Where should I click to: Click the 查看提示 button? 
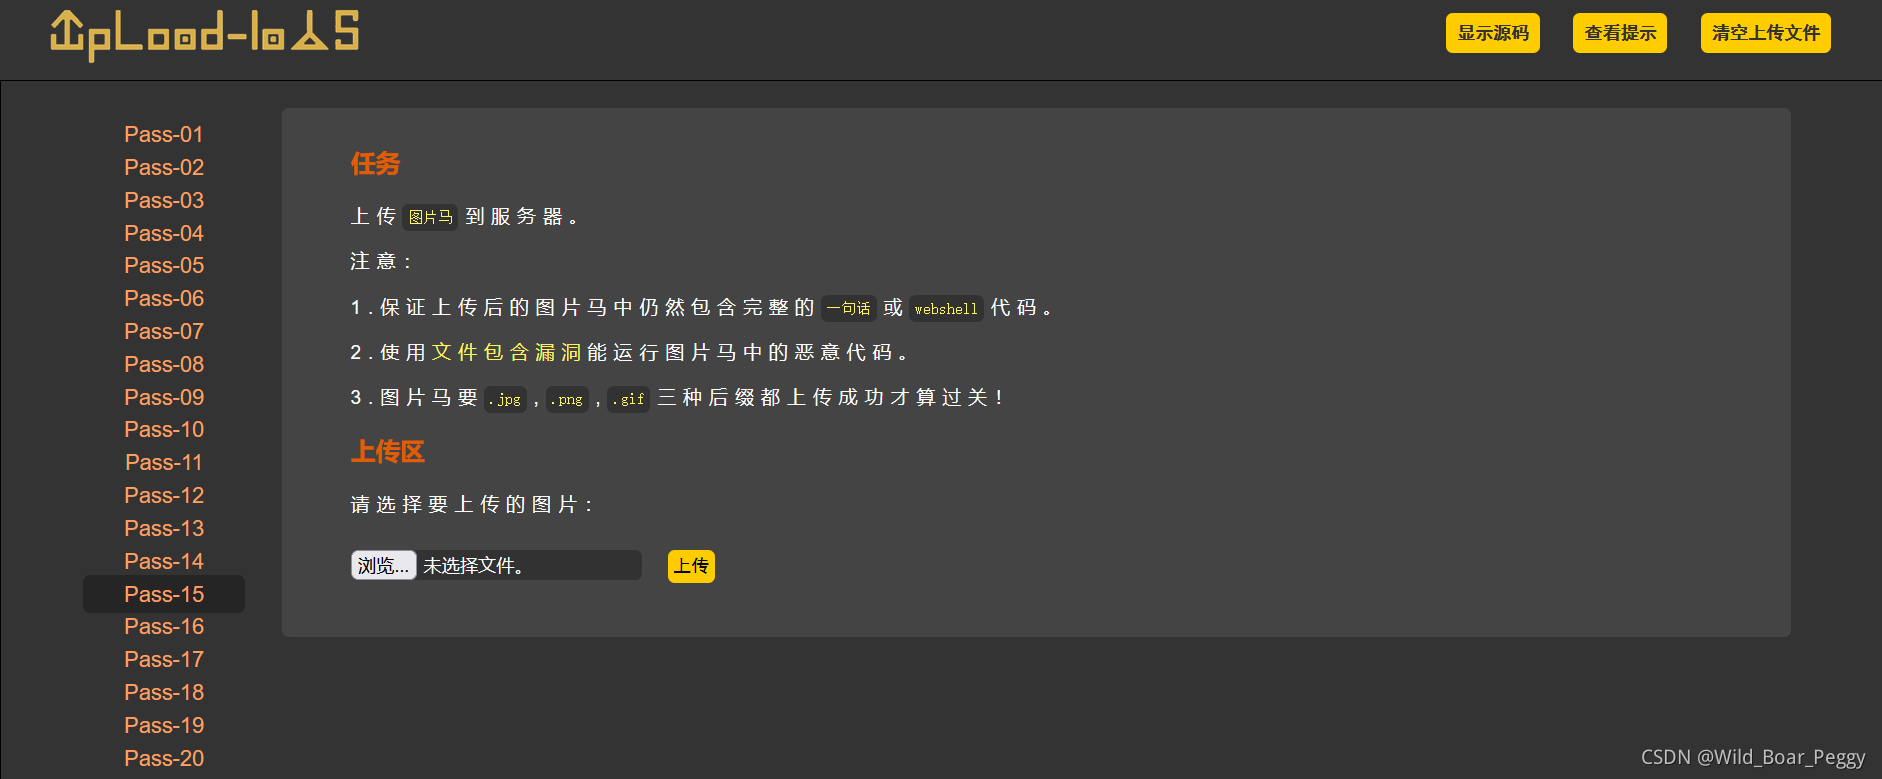click(1620, 33)
